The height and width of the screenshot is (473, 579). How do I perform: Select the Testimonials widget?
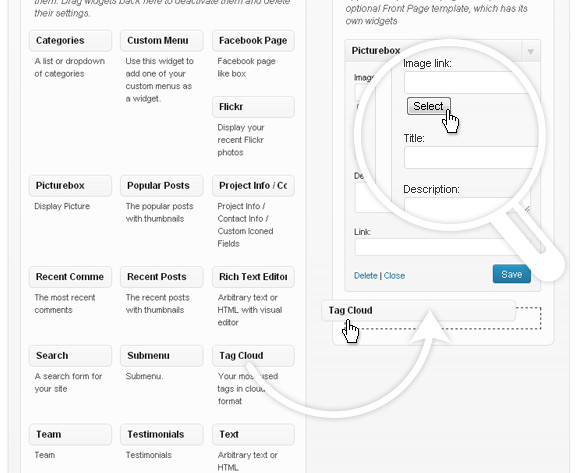(161, 435)
